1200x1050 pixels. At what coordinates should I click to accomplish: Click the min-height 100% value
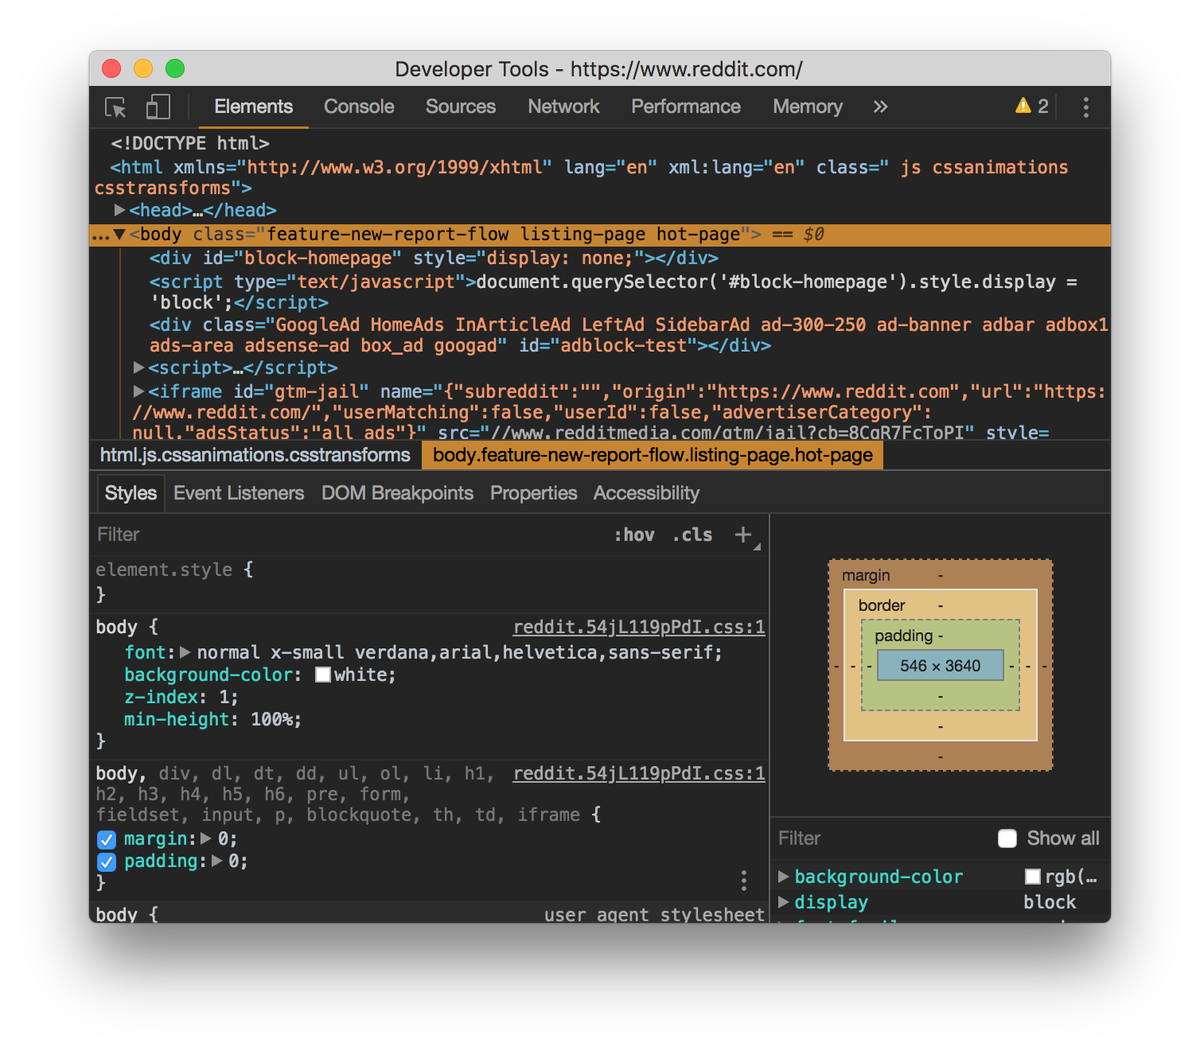(x=271, y=719)
